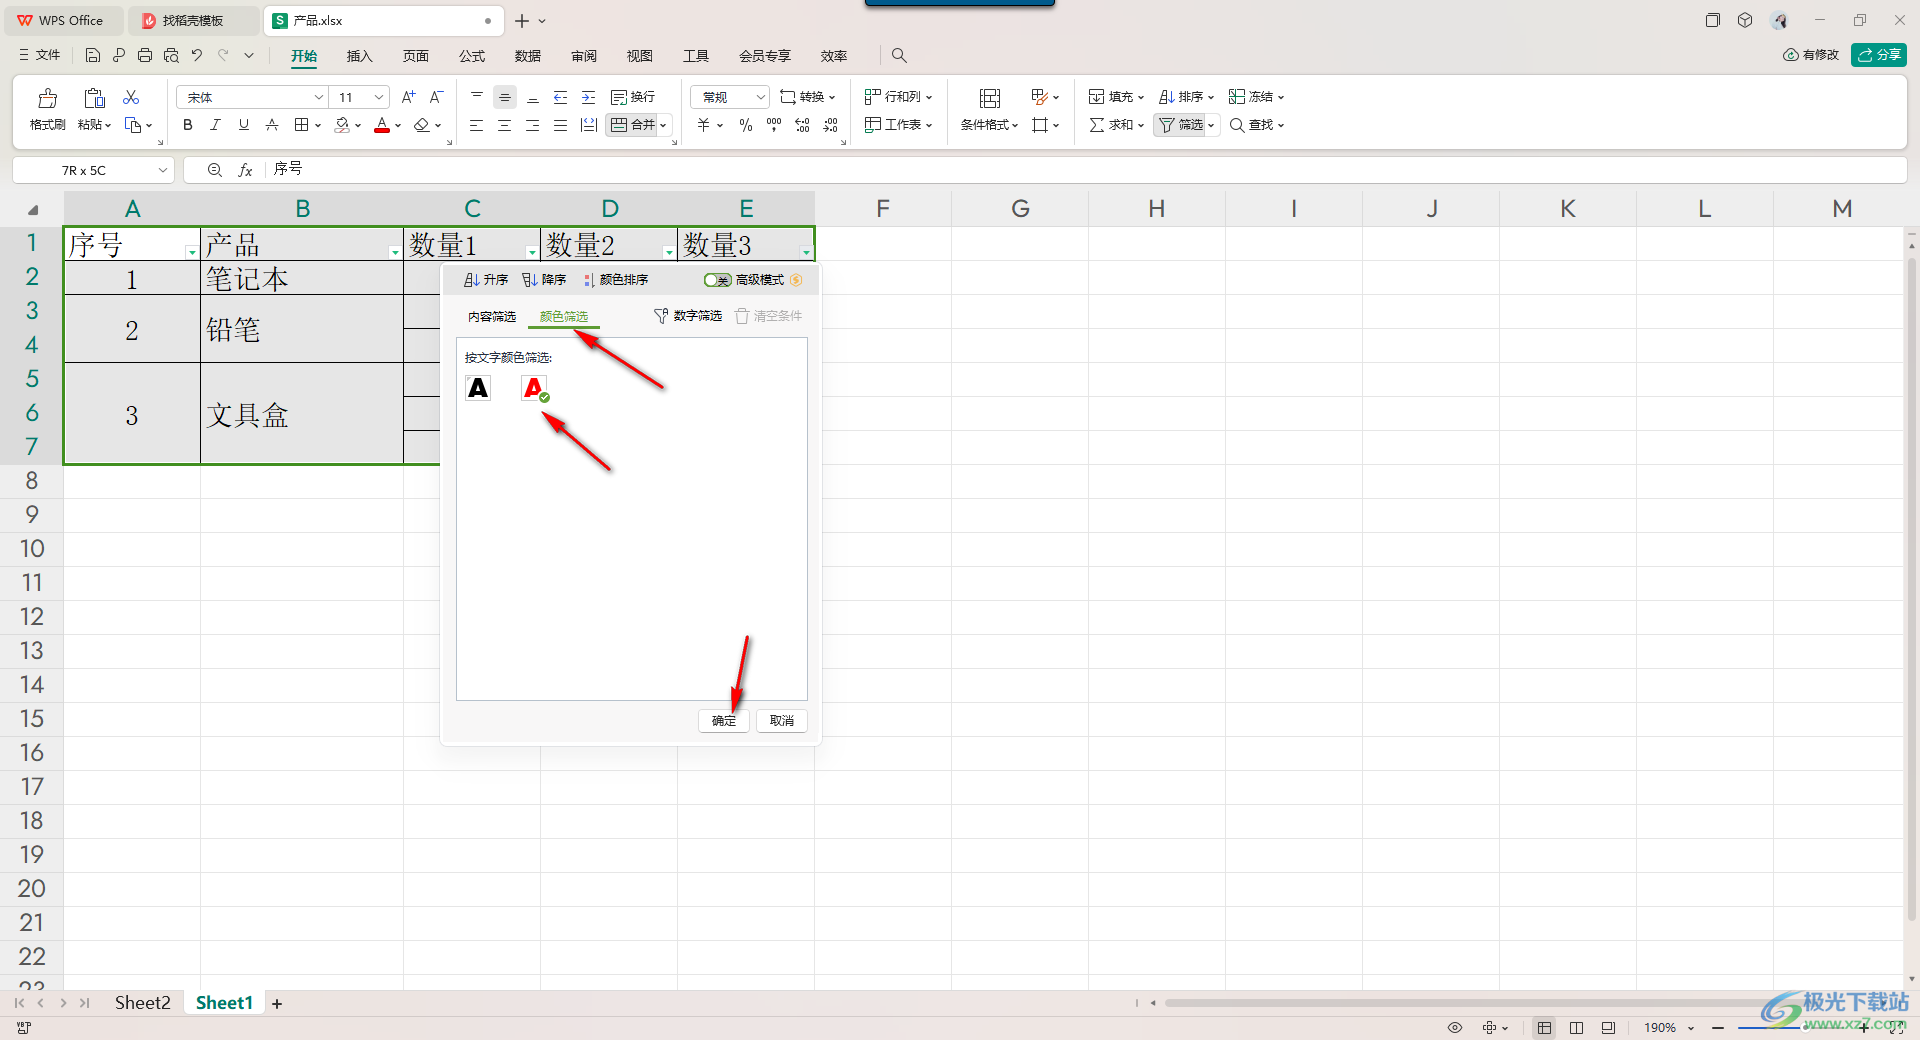Click the 筛选 filter button in ribbon
This screenshot has width=1920, height=1040.
click(x=1181, y=125)
